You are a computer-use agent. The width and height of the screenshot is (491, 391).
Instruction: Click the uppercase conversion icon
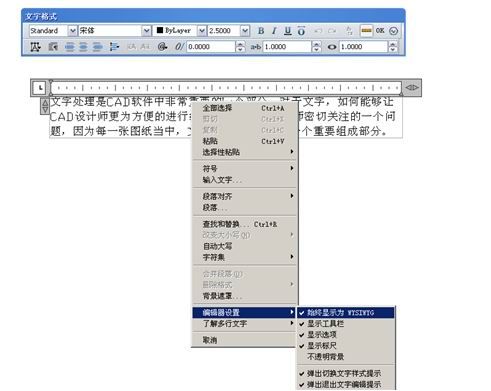[x=132, y=47]
